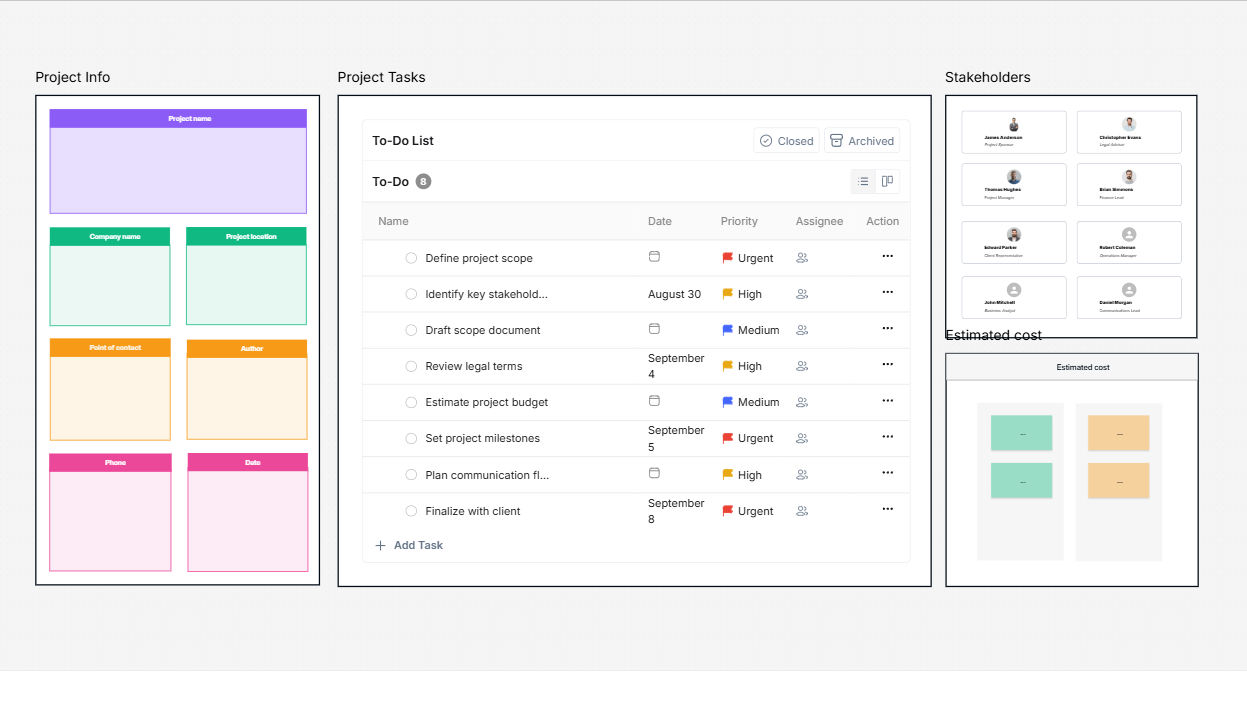The image size is (1247, 701).
Task: Select the Stakeholders frame title
Action: [x=987, y=77]
